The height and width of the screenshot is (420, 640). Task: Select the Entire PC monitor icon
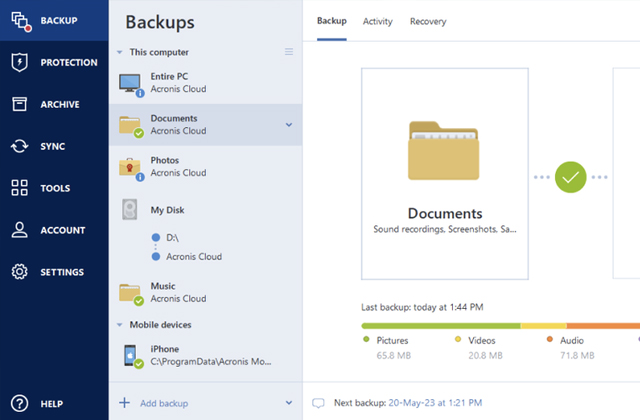pyautogui.click(x=131, y=84)
